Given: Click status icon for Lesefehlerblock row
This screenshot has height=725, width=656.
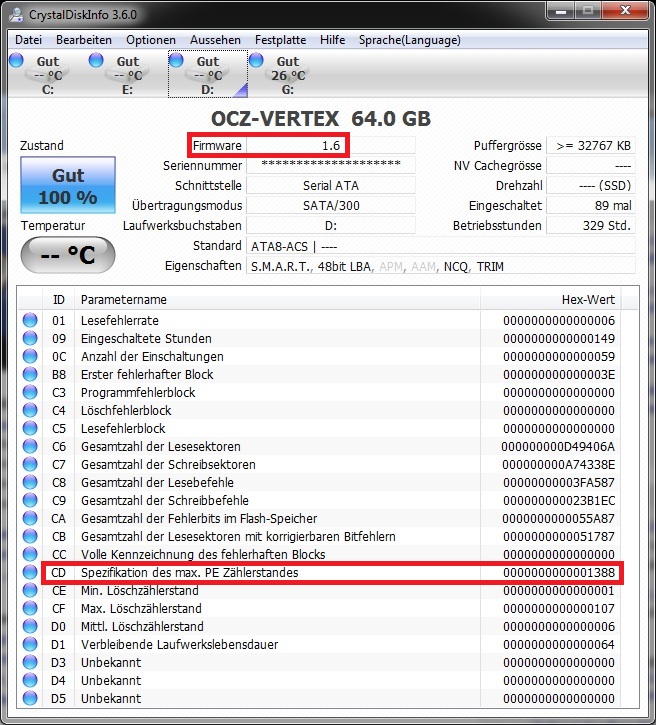Looking at the screenshot, I should click(x=30, y=428).
